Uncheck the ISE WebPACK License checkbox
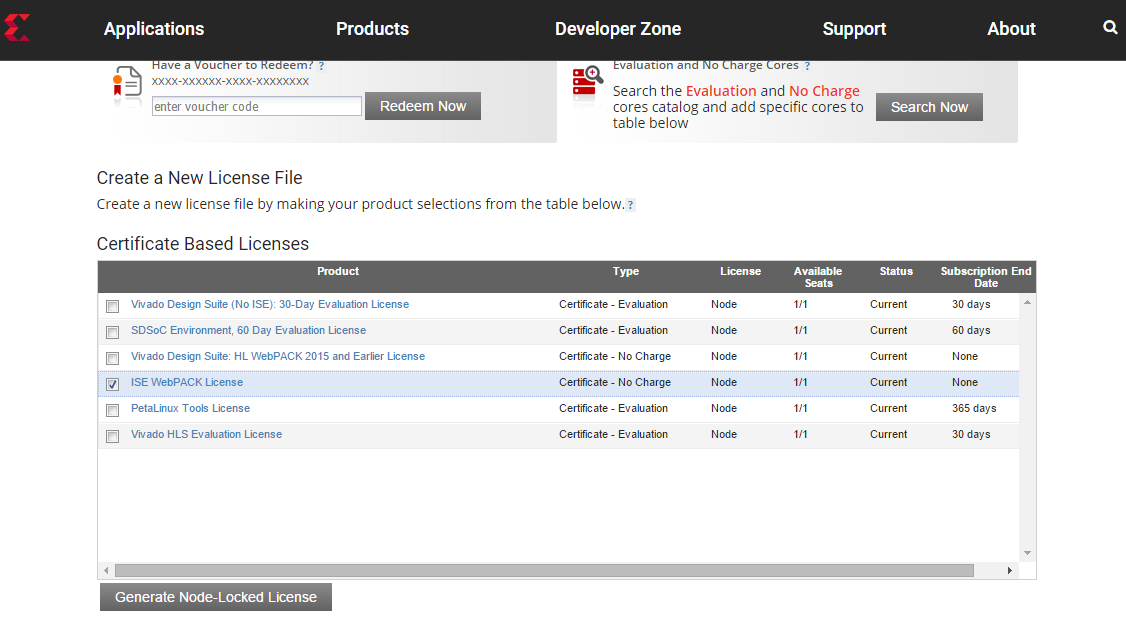Screen dimensions: 1126x619 (x=113, y=384)
